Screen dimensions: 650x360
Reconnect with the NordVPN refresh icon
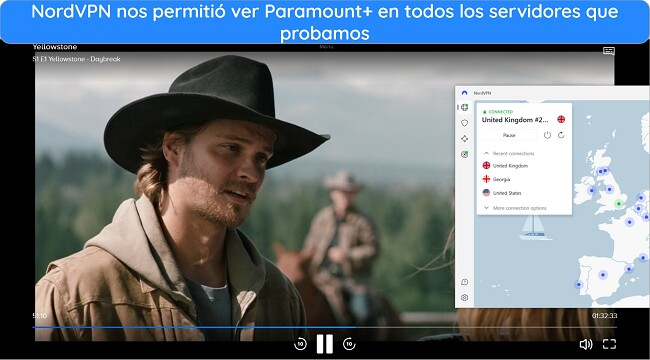[x=561, y=135]
